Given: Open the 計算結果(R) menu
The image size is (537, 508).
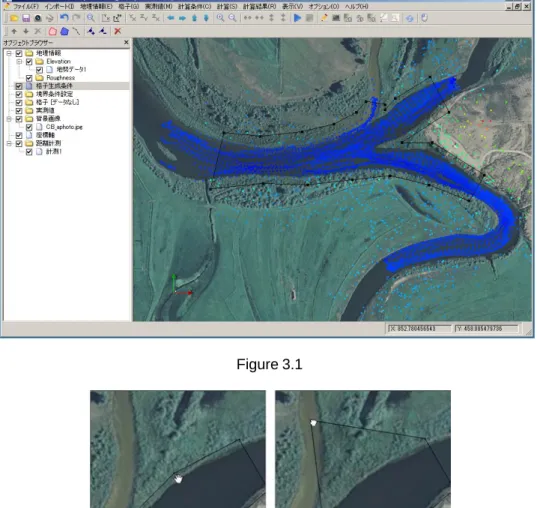Looking at the screenshot, I should point(260,7).
